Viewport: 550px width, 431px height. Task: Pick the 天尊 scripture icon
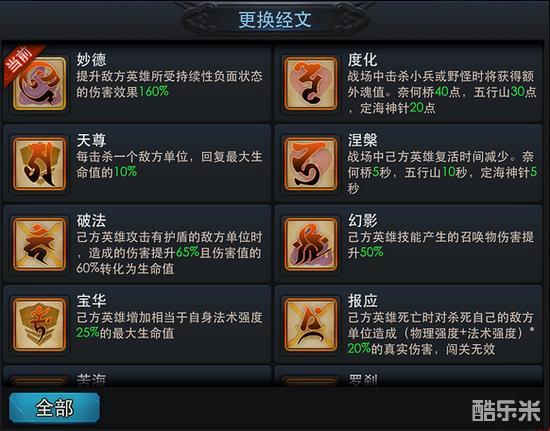tap(39, 164)
